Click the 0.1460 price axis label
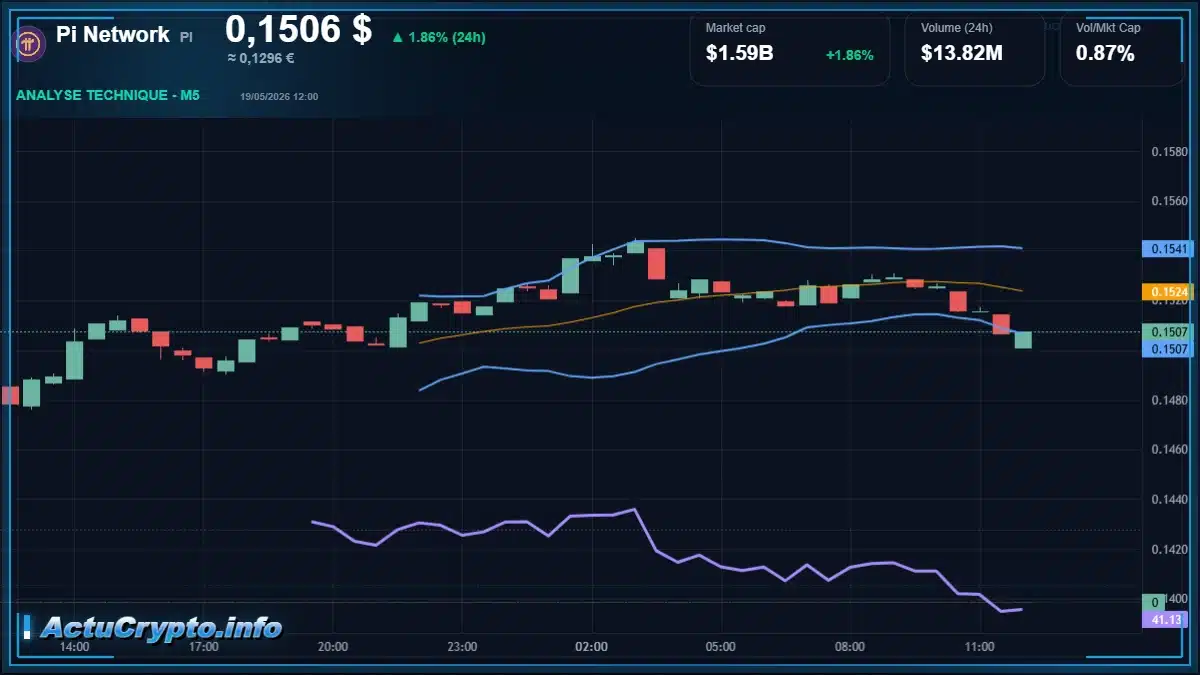The height and width of the screenshot is (675, 1200). click(x=1168, y=450)
